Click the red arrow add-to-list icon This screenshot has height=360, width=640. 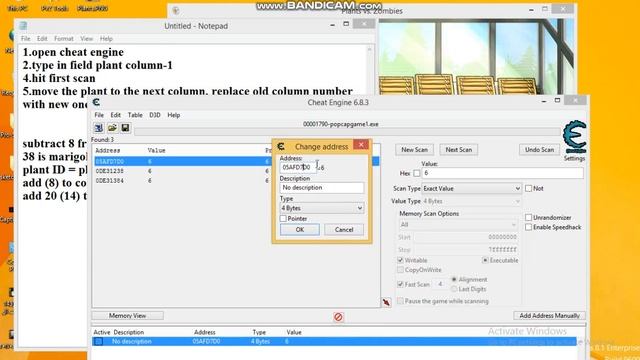click(386, 302)
